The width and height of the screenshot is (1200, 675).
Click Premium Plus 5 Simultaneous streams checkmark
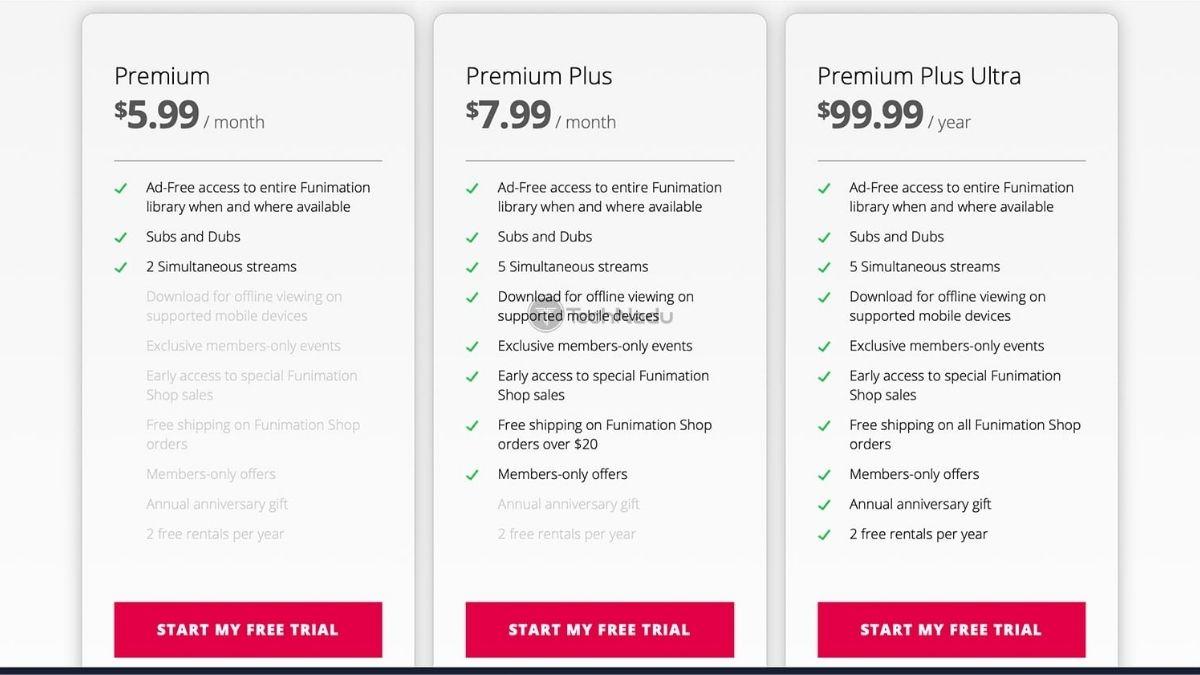point(472,267)
